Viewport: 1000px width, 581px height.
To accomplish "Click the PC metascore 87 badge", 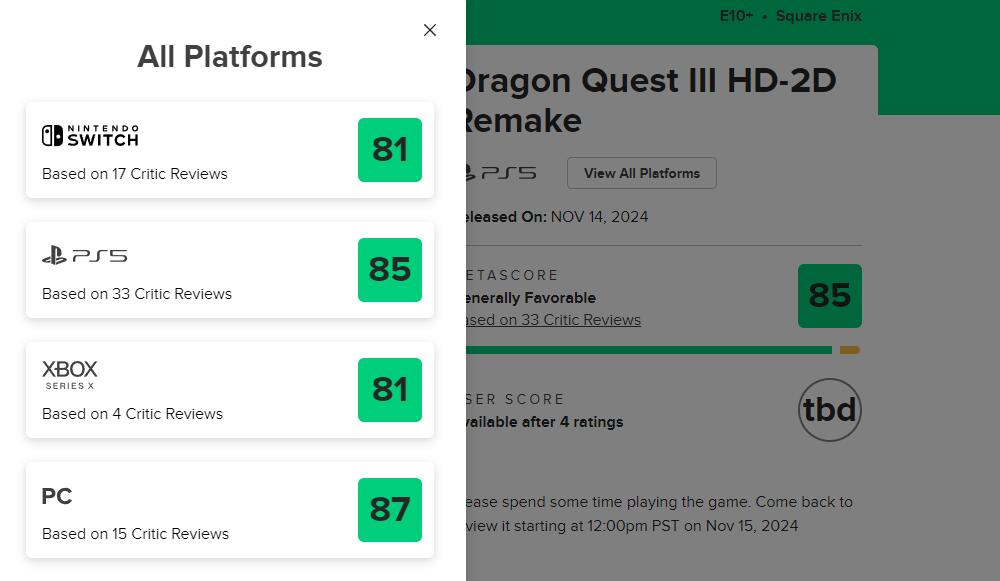I will click(x=390, y=510).
